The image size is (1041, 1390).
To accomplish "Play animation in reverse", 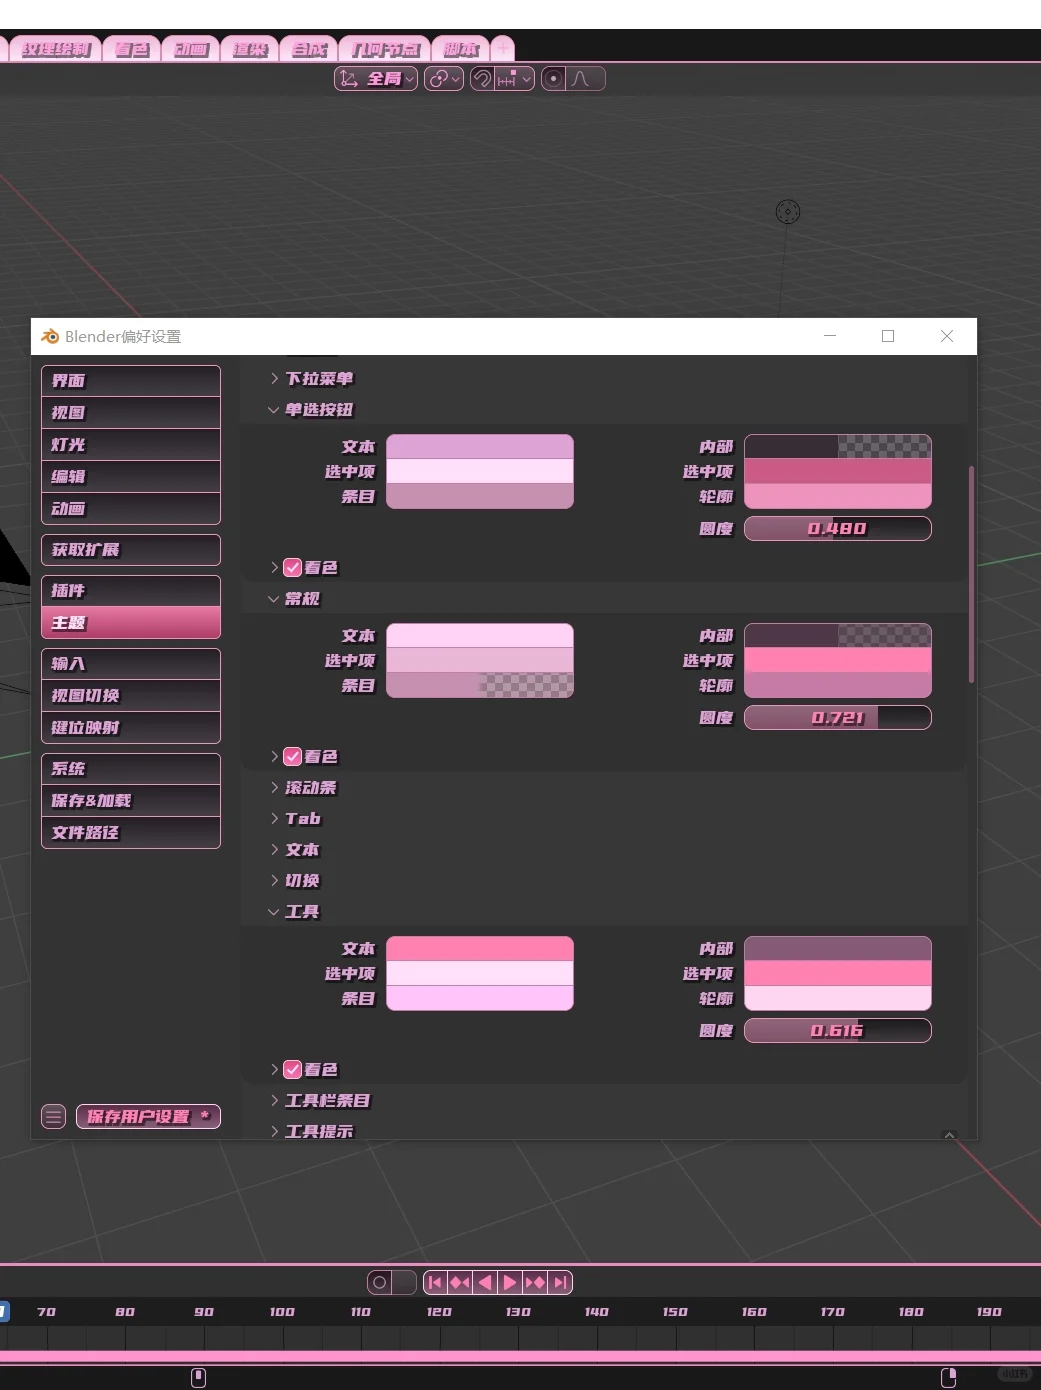I will 485,1282.
